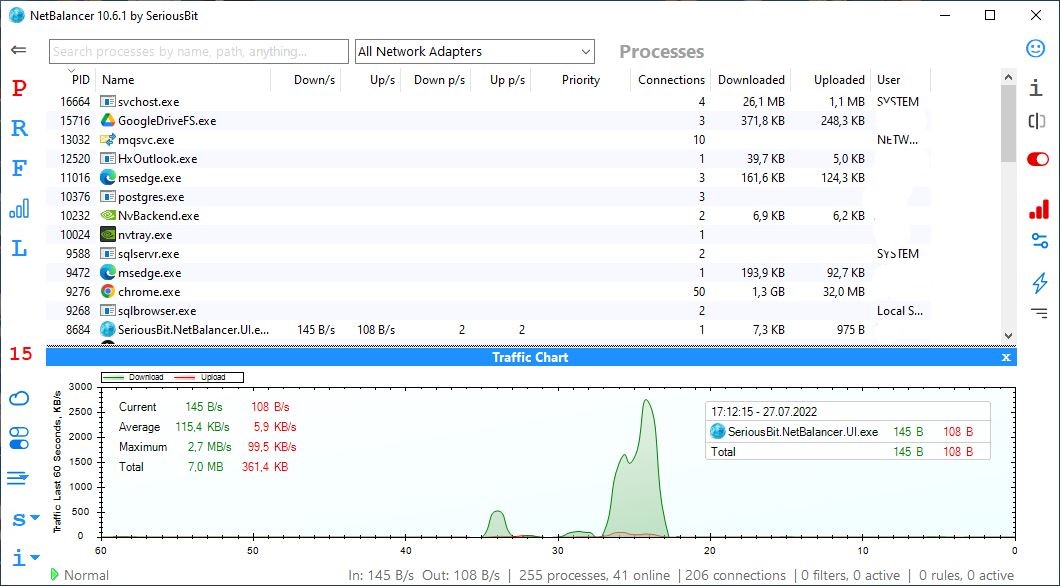Viewport: 1060px width, 586px height.
Task: Click the process list scrollbar up arrow
Action: pyautogui.click(x=1008, y=77)
